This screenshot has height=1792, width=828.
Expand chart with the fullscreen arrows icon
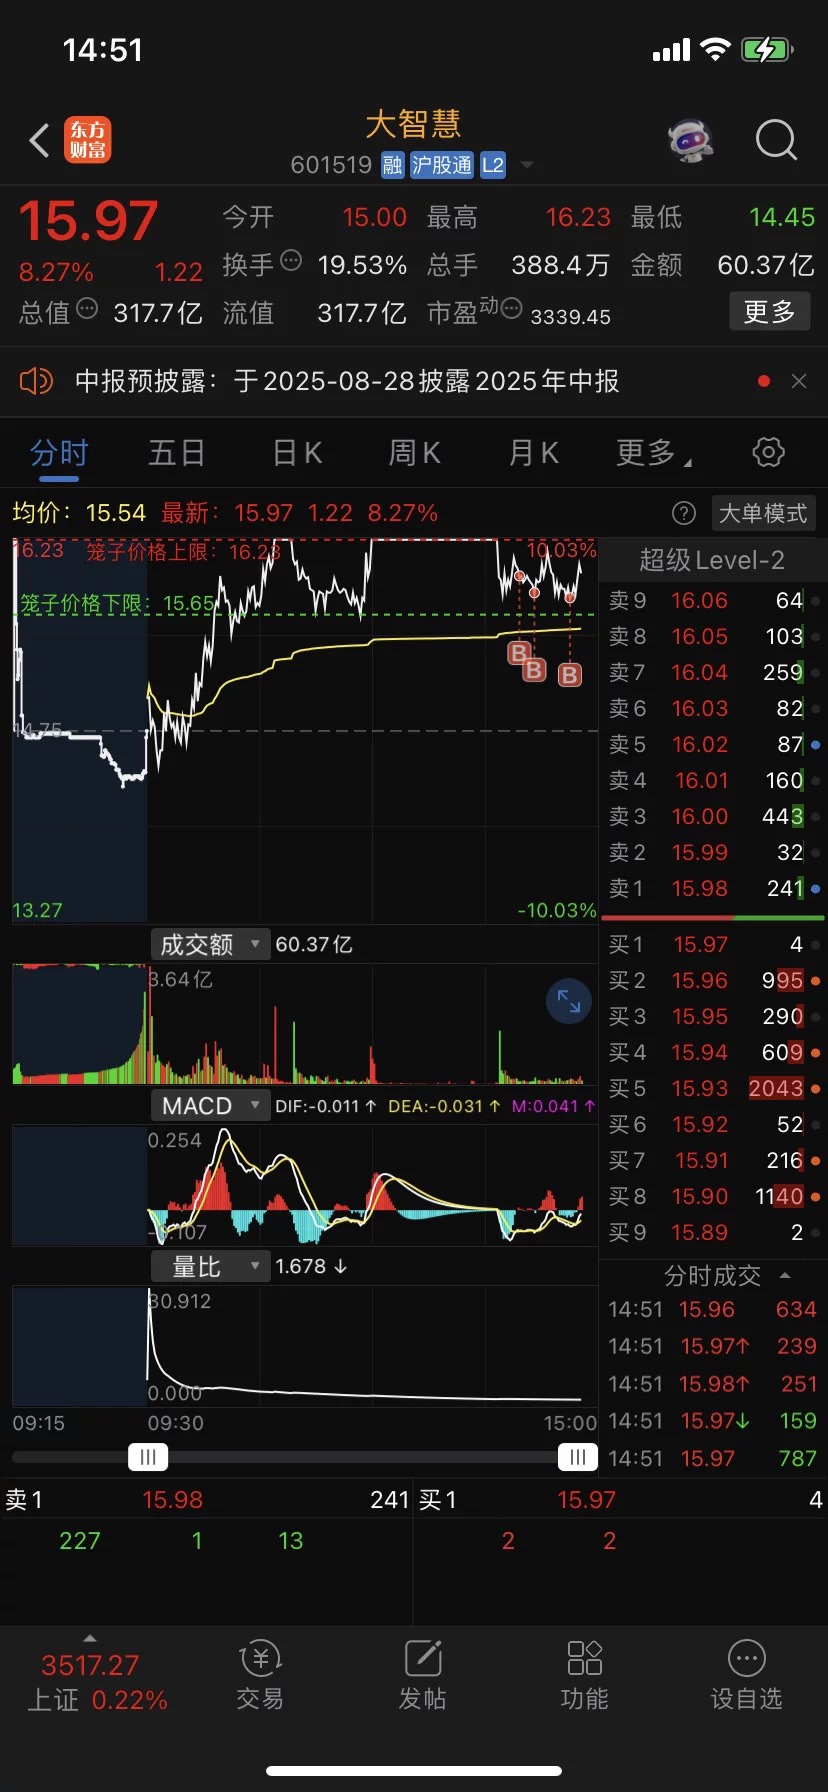(x=569, y=1001)
